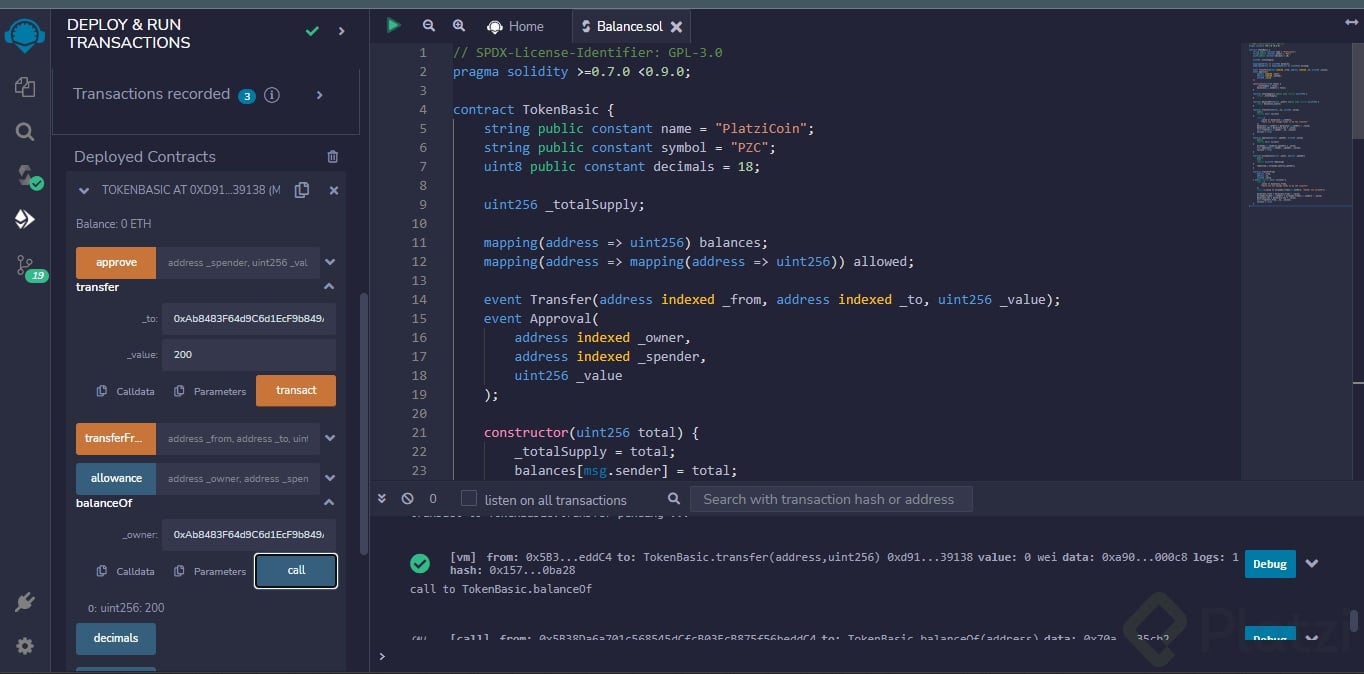Remove the TOKENBASIC deployed contract instance
Viewport: 1364px width, 674px height.
[x=334, y=190]
